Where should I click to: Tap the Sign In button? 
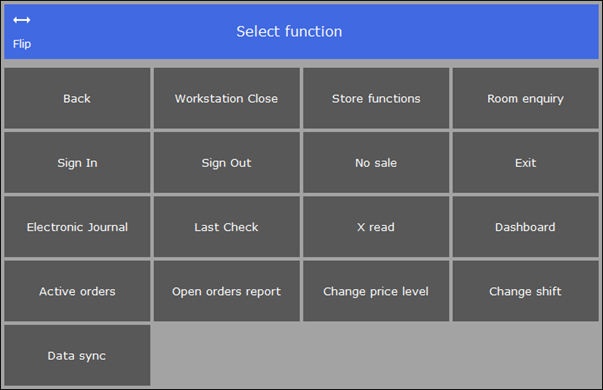coord(77,163)
